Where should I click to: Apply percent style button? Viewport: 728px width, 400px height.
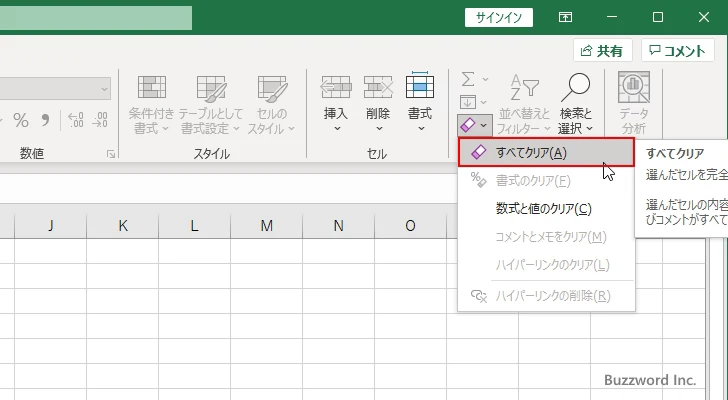(x=21, y=121)
